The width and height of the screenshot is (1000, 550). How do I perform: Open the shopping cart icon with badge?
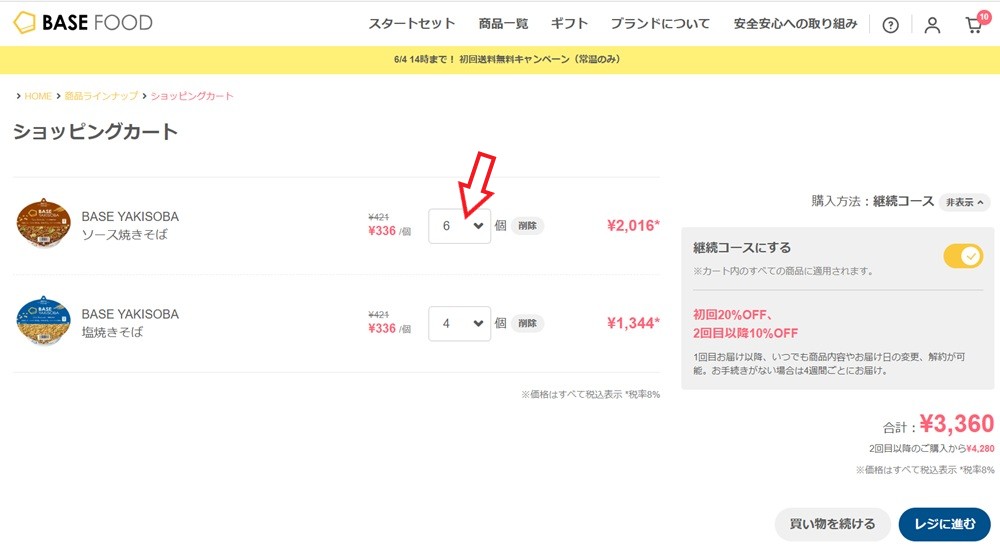click(x=977, y=23)
